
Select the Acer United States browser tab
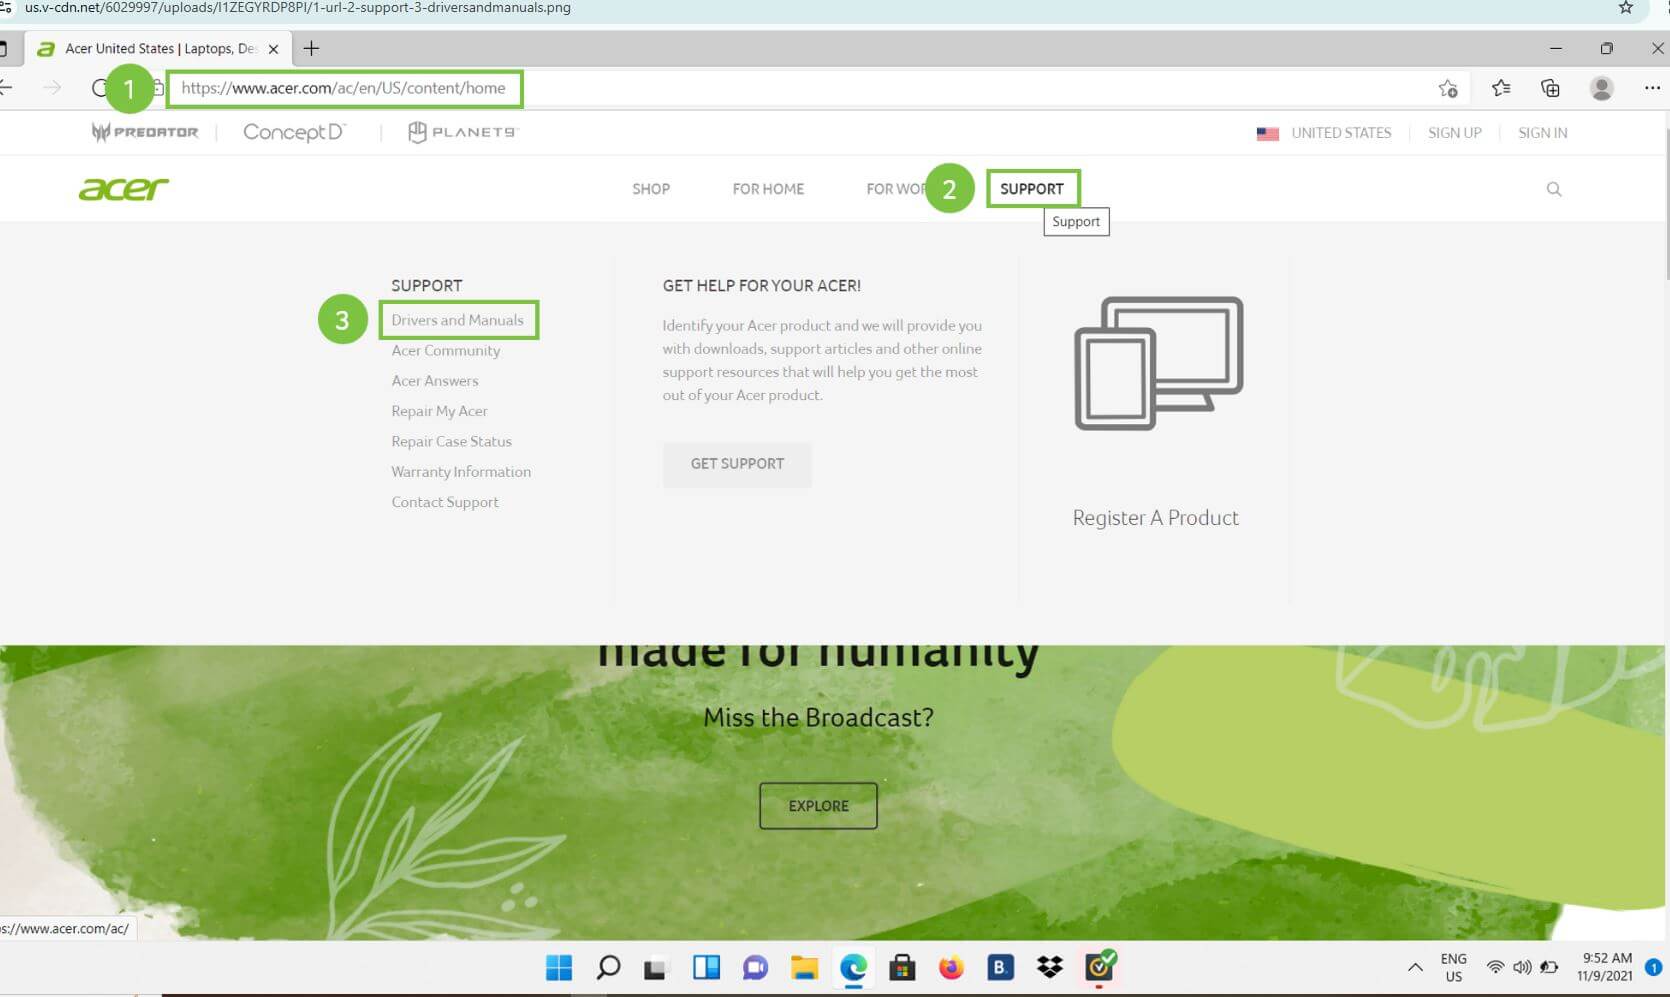[x=150, y=47]
